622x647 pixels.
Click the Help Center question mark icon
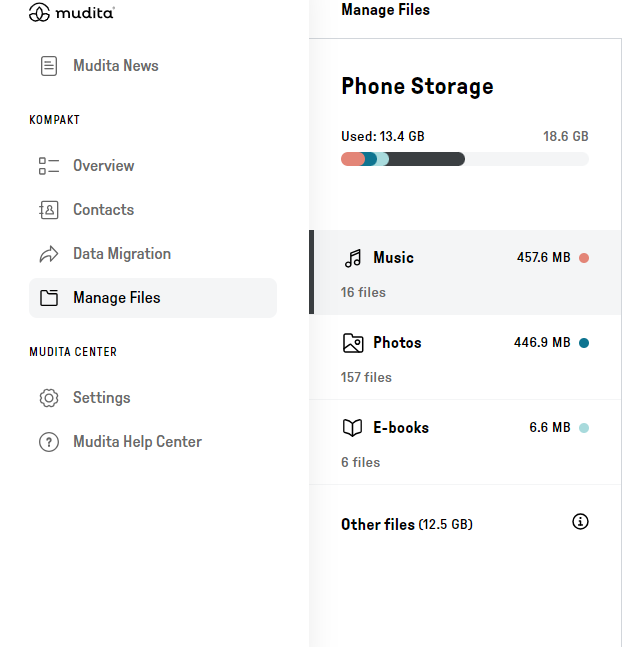(x=49, y=442)
